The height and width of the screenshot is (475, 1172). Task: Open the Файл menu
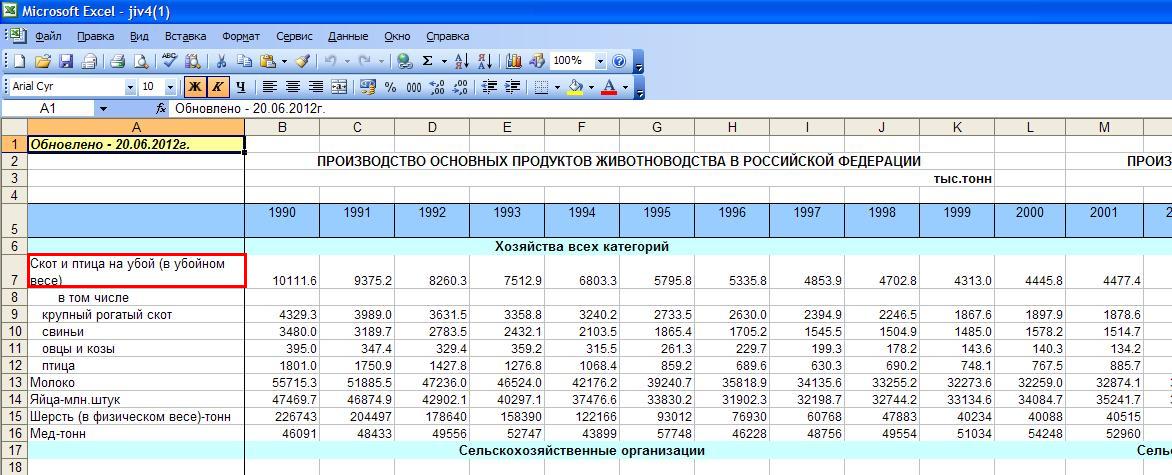click(48, 36)
